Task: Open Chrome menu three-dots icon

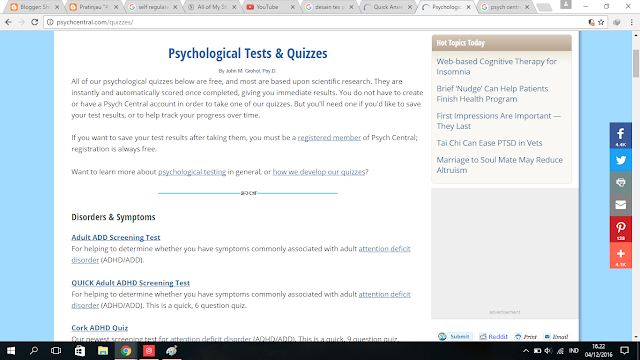Action: point(631,22)
